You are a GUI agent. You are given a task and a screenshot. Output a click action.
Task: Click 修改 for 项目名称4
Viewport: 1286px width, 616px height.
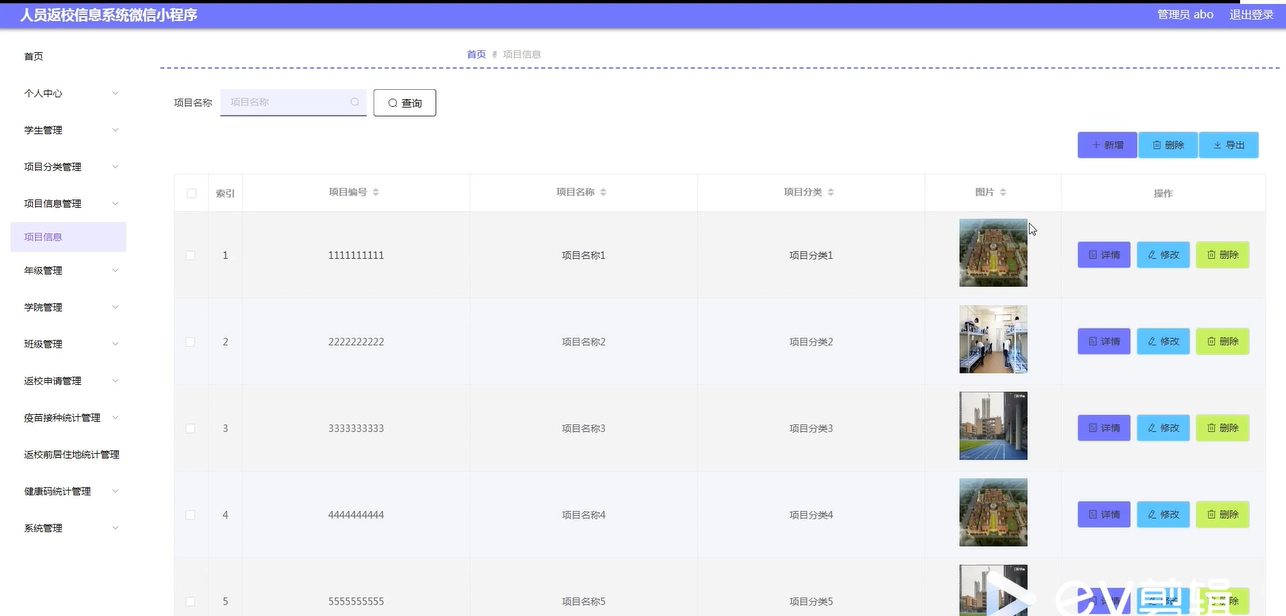(x=1163, y=514)
